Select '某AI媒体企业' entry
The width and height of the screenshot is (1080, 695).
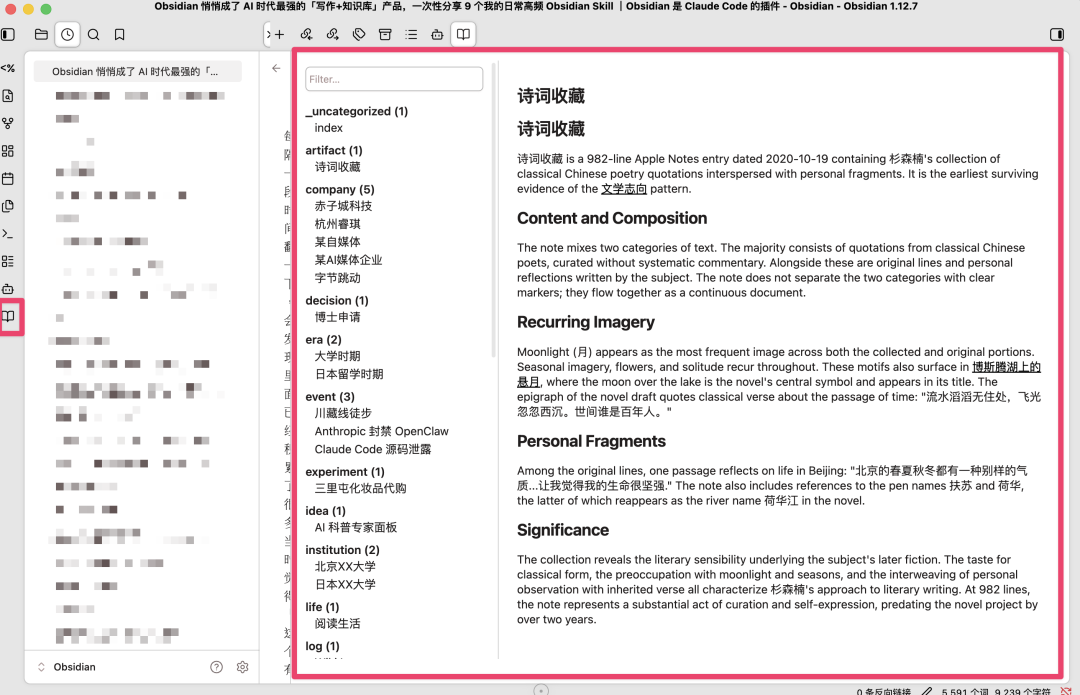point(349,260)
